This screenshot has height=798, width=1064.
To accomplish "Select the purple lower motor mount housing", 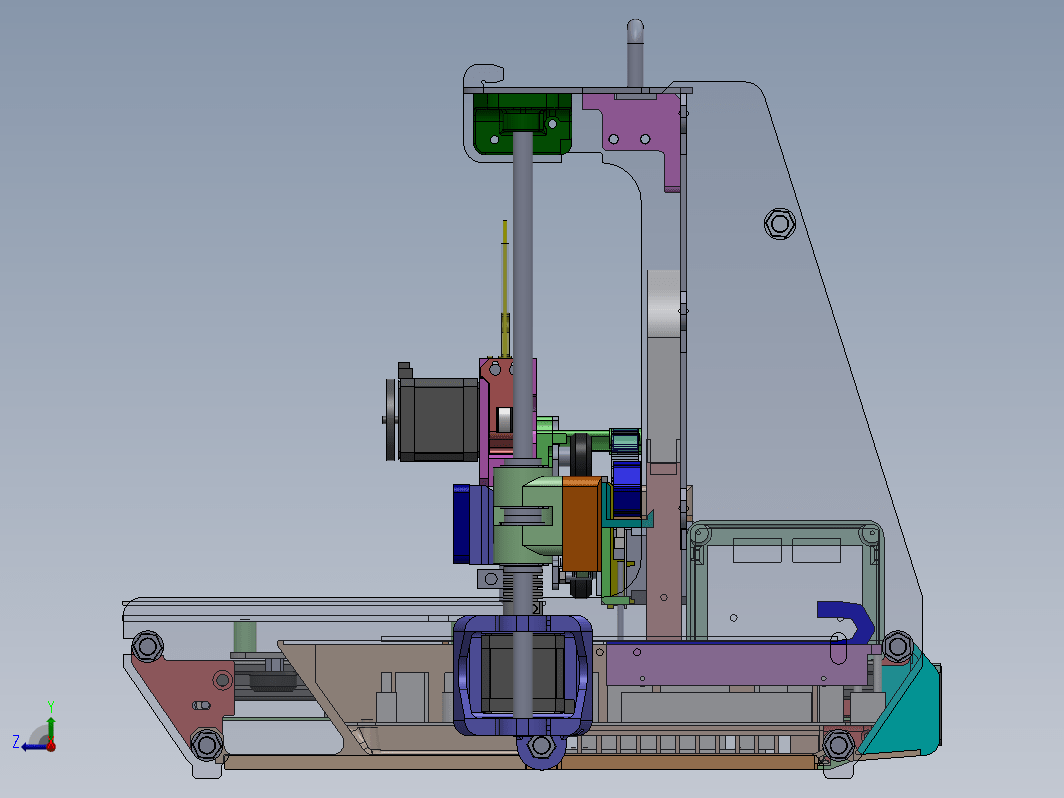I will point(522,676).
